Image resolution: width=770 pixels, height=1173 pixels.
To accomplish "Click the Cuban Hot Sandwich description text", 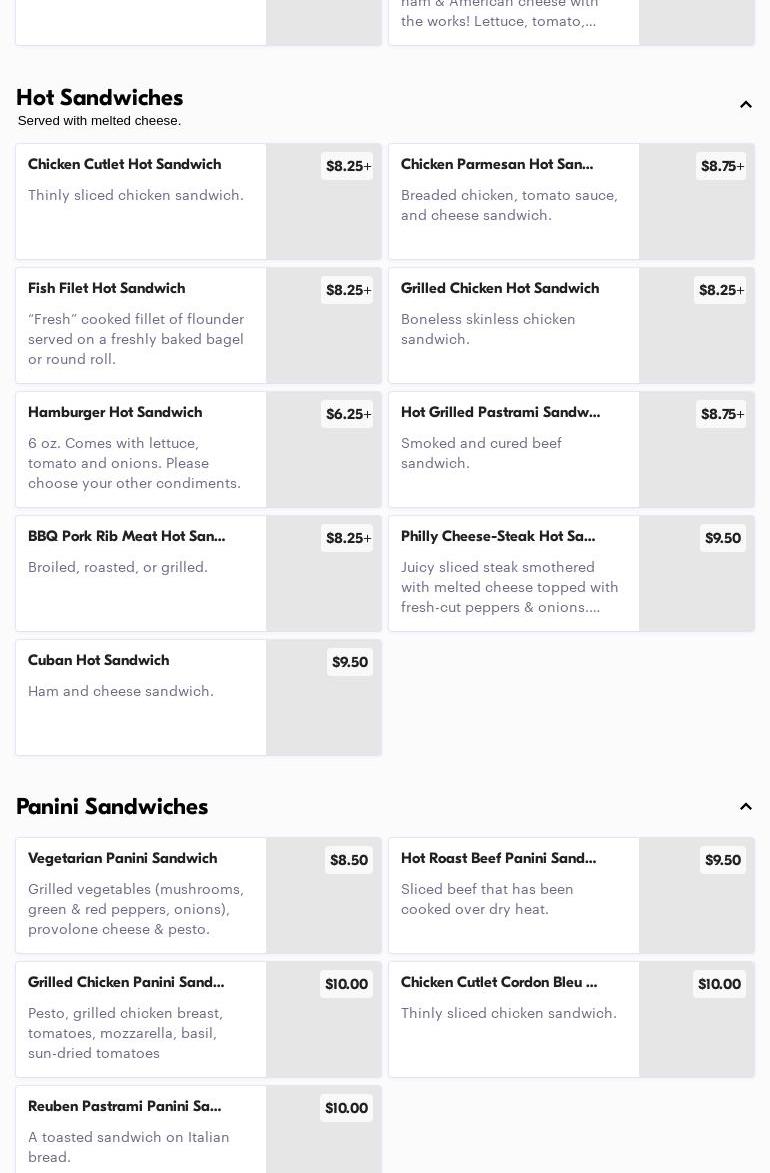I will [121, 691].
